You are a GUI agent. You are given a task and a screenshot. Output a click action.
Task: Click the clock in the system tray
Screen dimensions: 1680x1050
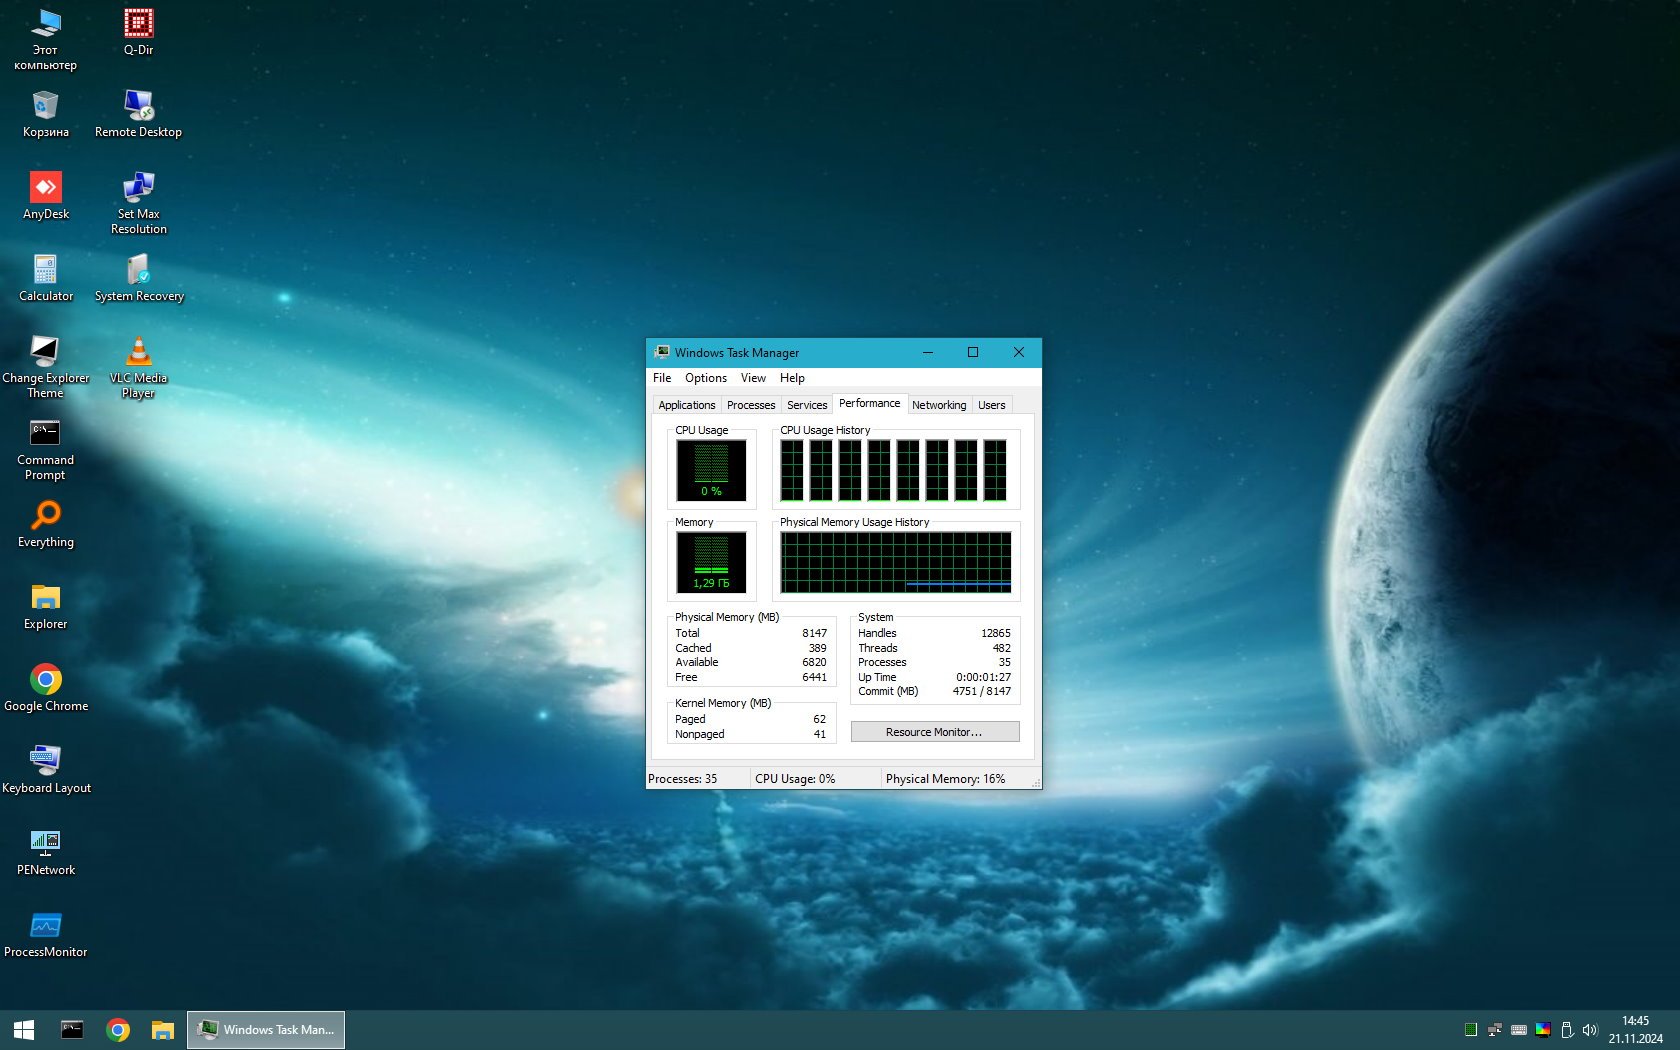pyautogui.click(x=1635, y=1030)
